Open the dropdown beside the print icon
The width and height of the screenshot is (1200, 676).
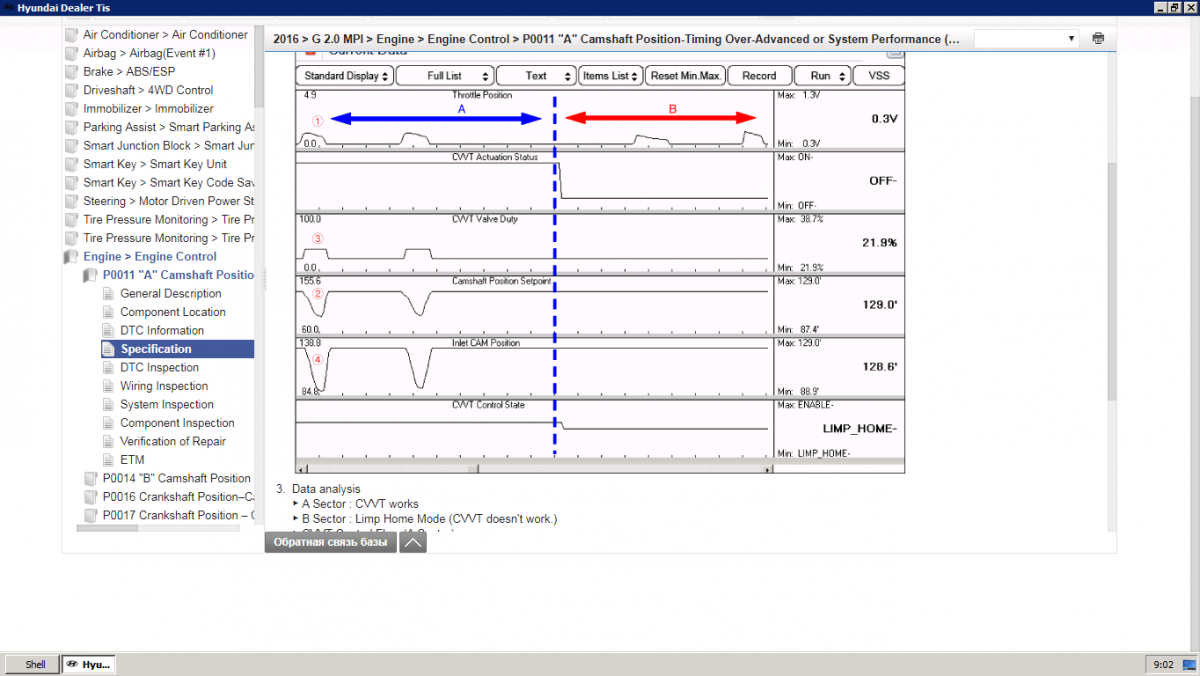pos(1026,39)
